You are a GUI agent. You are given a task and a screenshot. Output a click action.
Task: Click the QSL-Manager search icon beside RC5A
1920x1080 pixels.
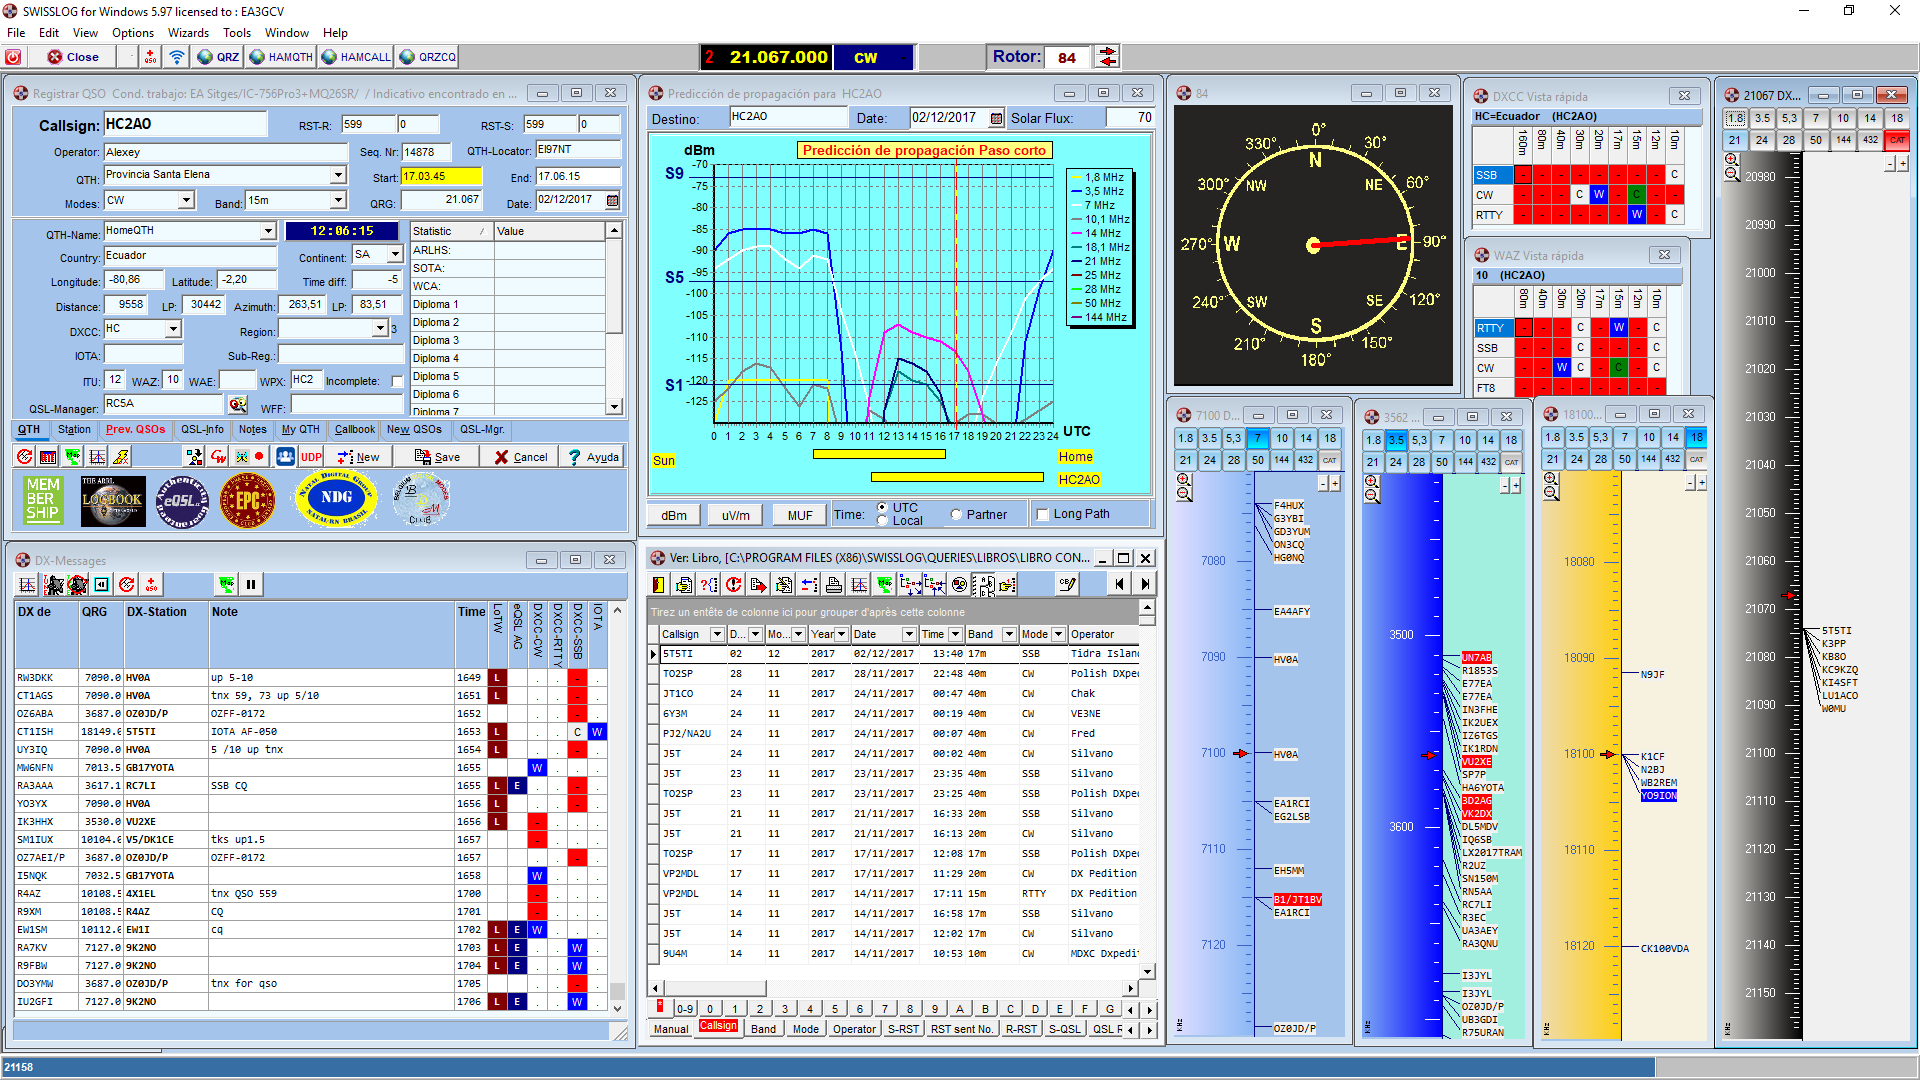237,404
